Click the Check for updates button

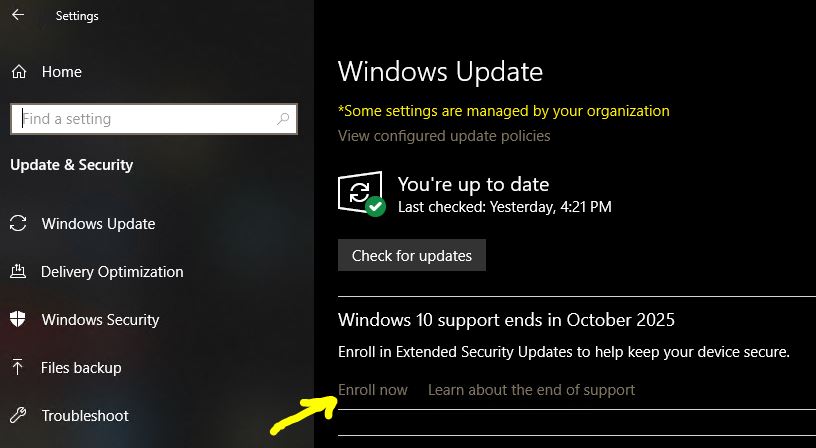[412, 255]
